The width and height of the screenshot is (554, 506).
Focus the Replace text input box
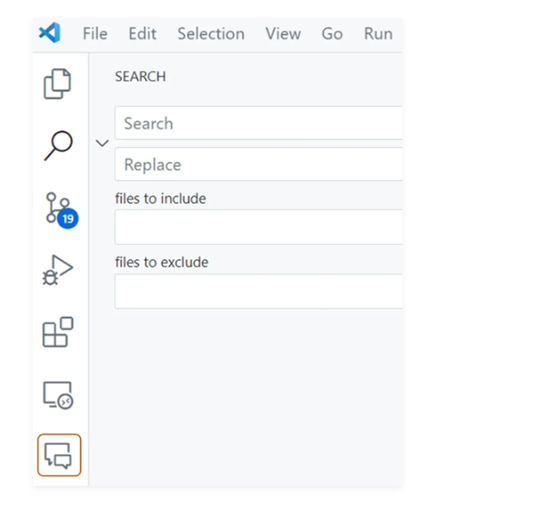coord(259,164)
